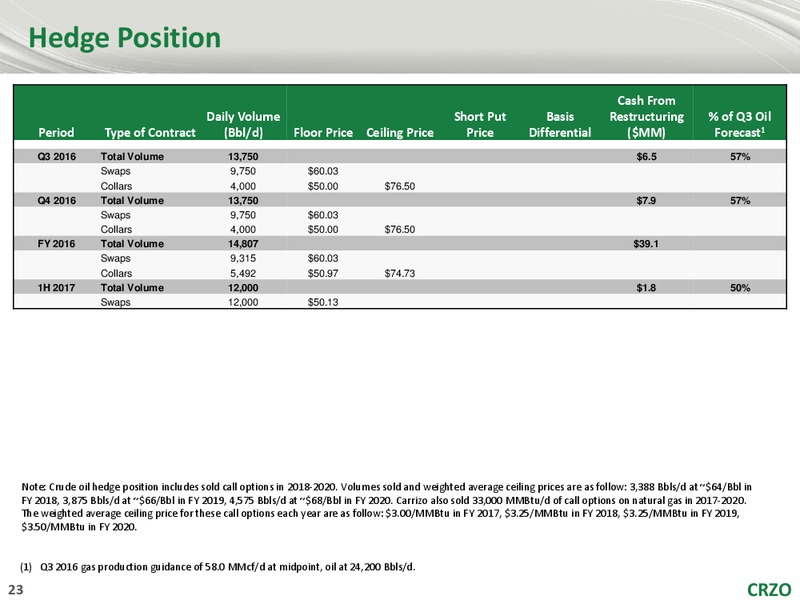This screenshot has width=800, height=600.
Task: Click the "50%" forecast percentage
Action: point(740,288)
